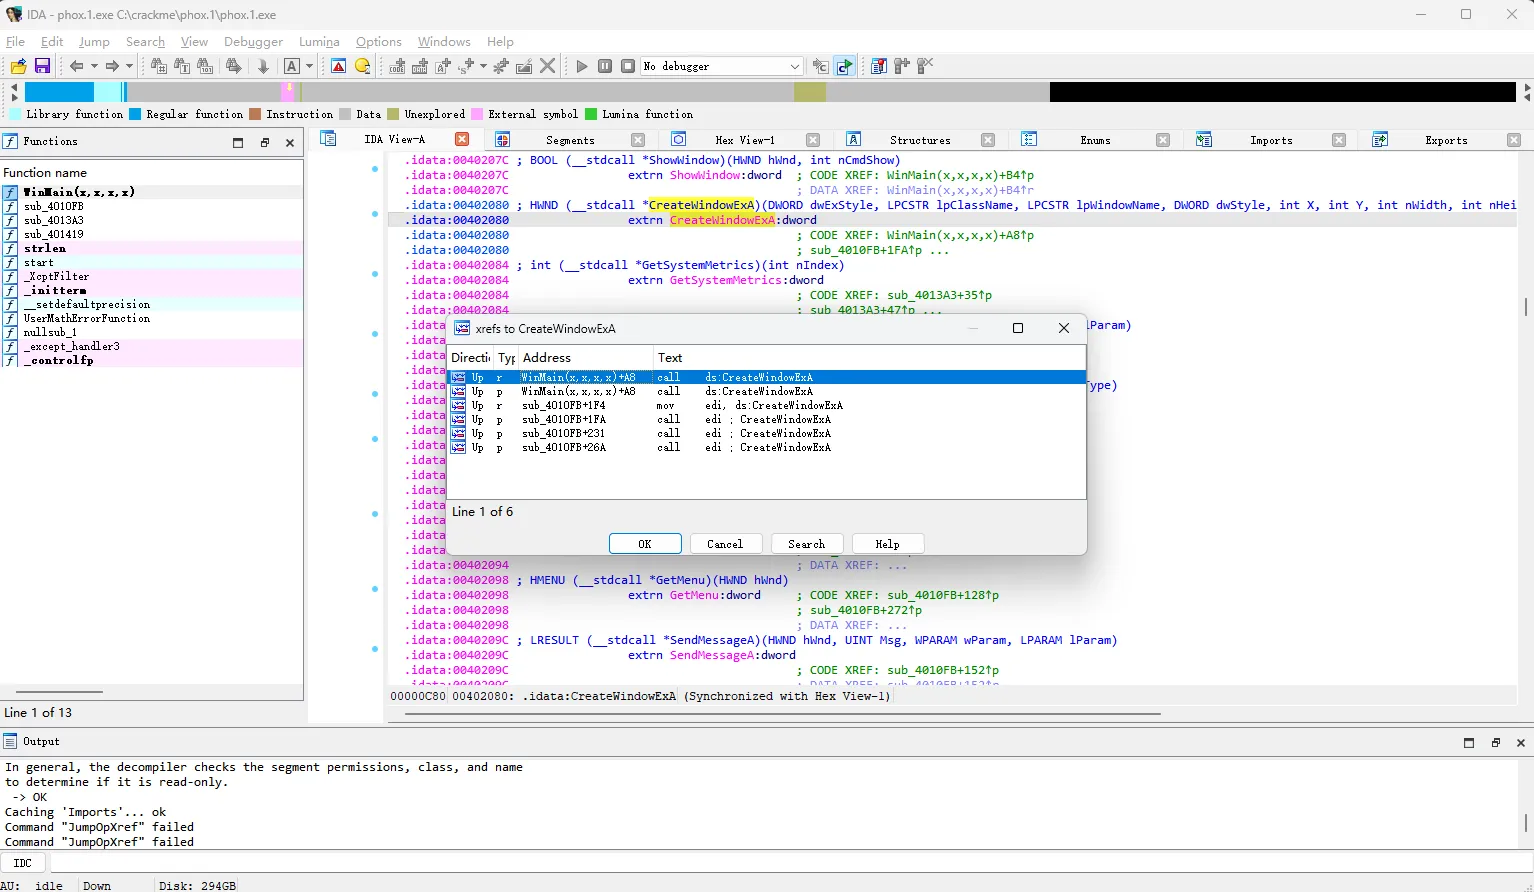Open the Search menu

[145, 42]
